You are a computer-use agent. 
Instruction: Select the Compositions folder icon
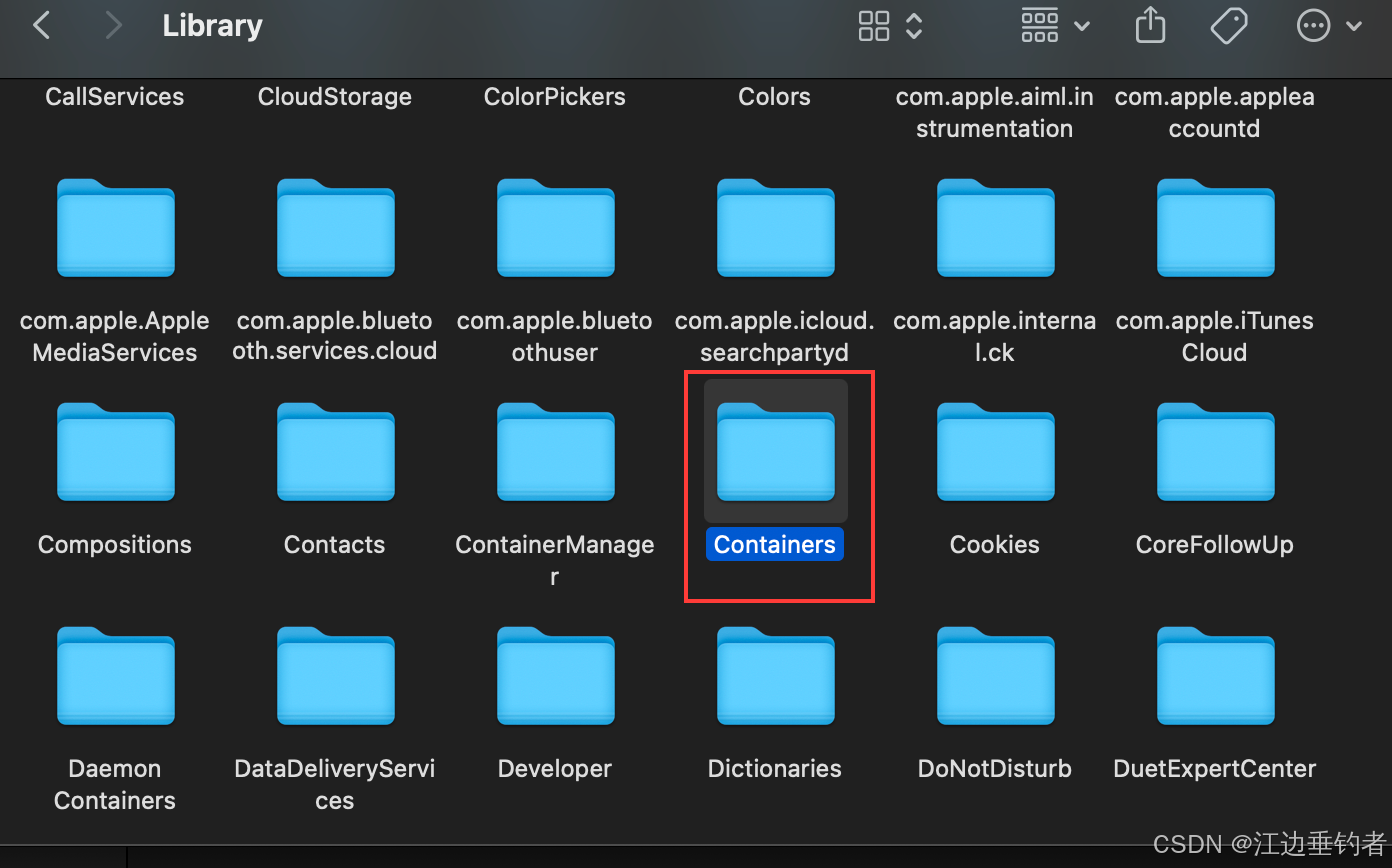116,451
